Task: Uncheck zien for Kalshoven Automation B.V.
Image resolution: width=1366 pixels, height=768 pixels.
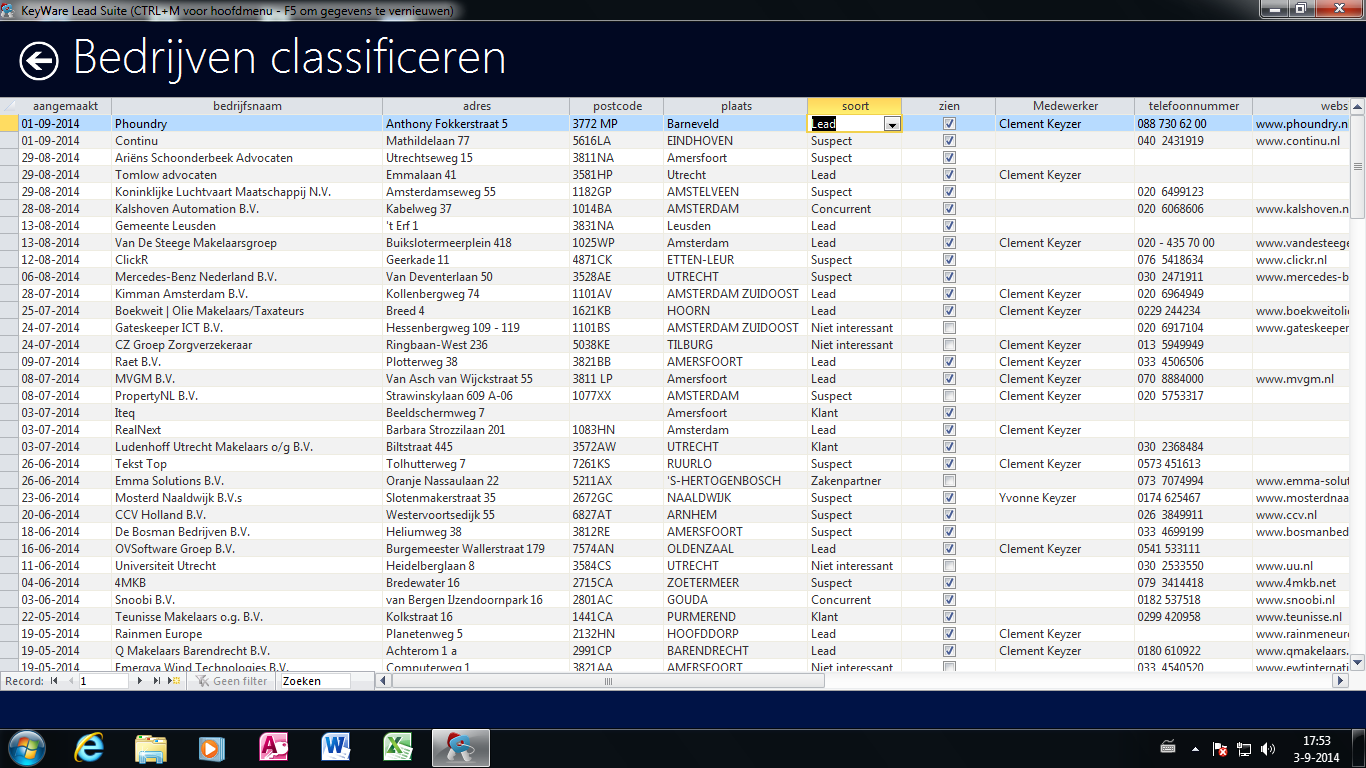Action: tap(949, 209)
